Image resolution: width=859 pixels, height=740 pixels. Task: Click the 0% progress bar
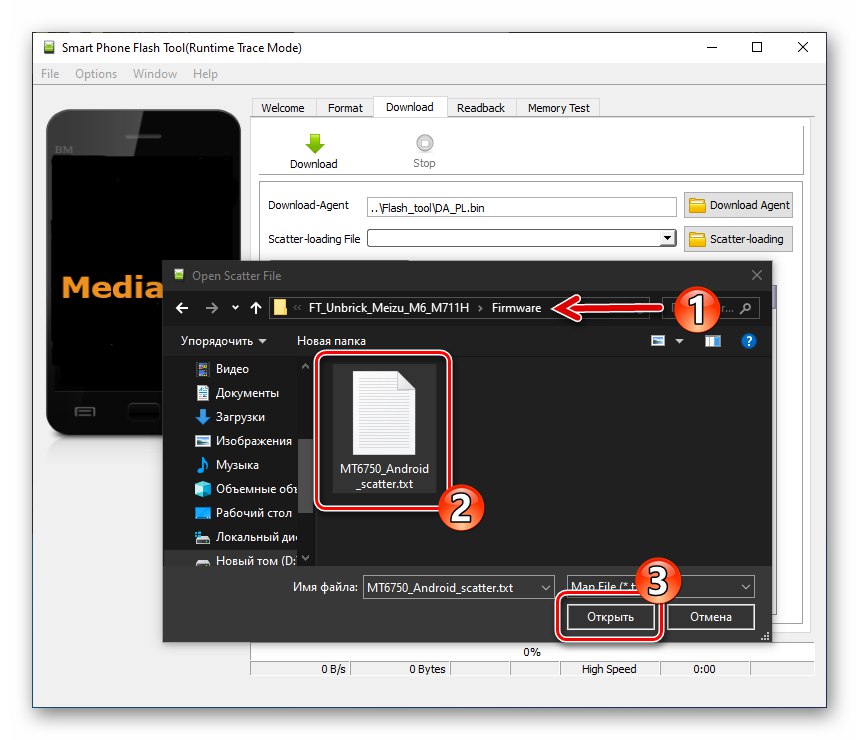pyautogui.click(x=531, y=652)
